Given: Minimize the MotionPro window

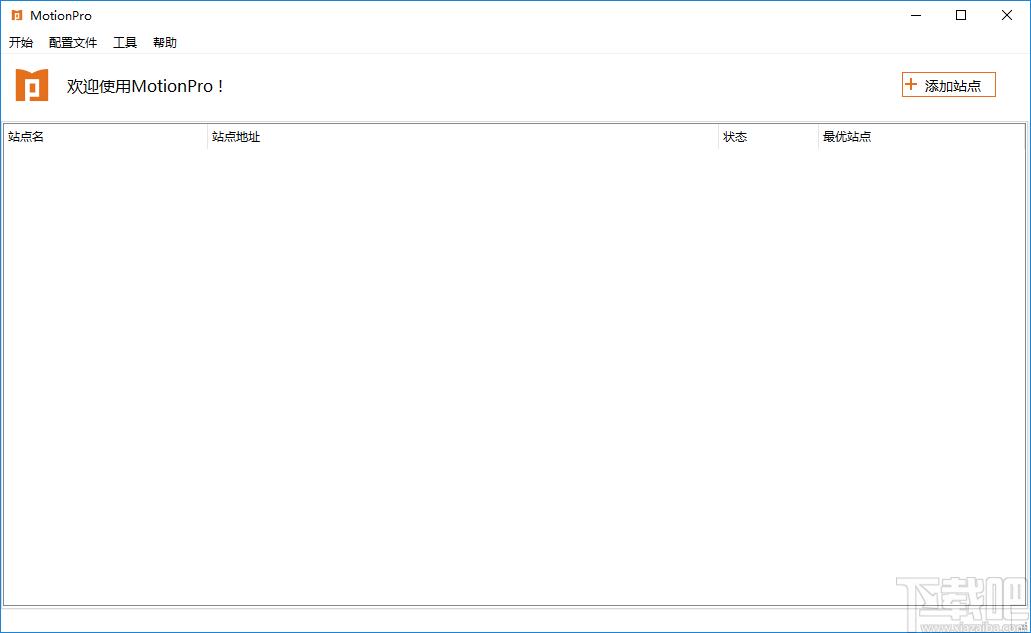Looking at the screenshot, I should [916, 15].
